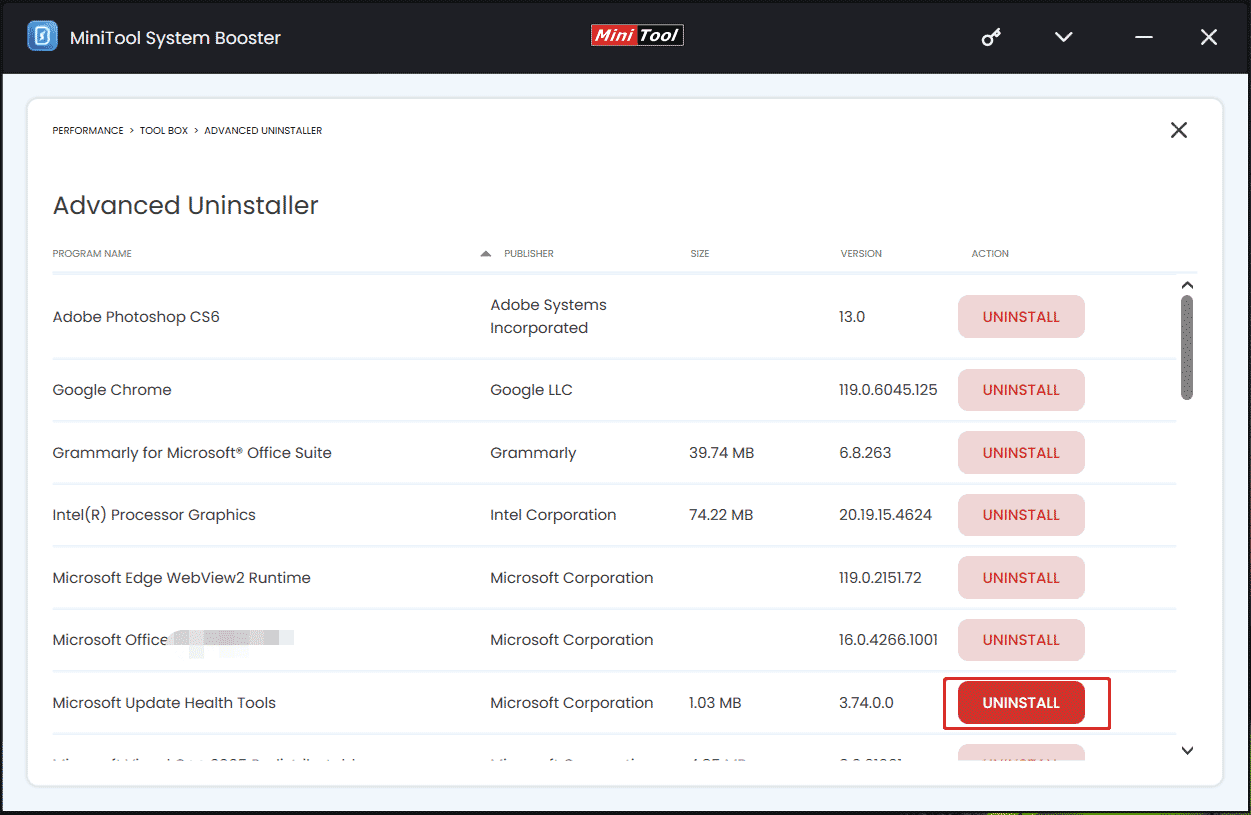Open the title bar dropdown menu chevron
The height and width of the screenshot is (815, 1251).
coord(1064,37)
